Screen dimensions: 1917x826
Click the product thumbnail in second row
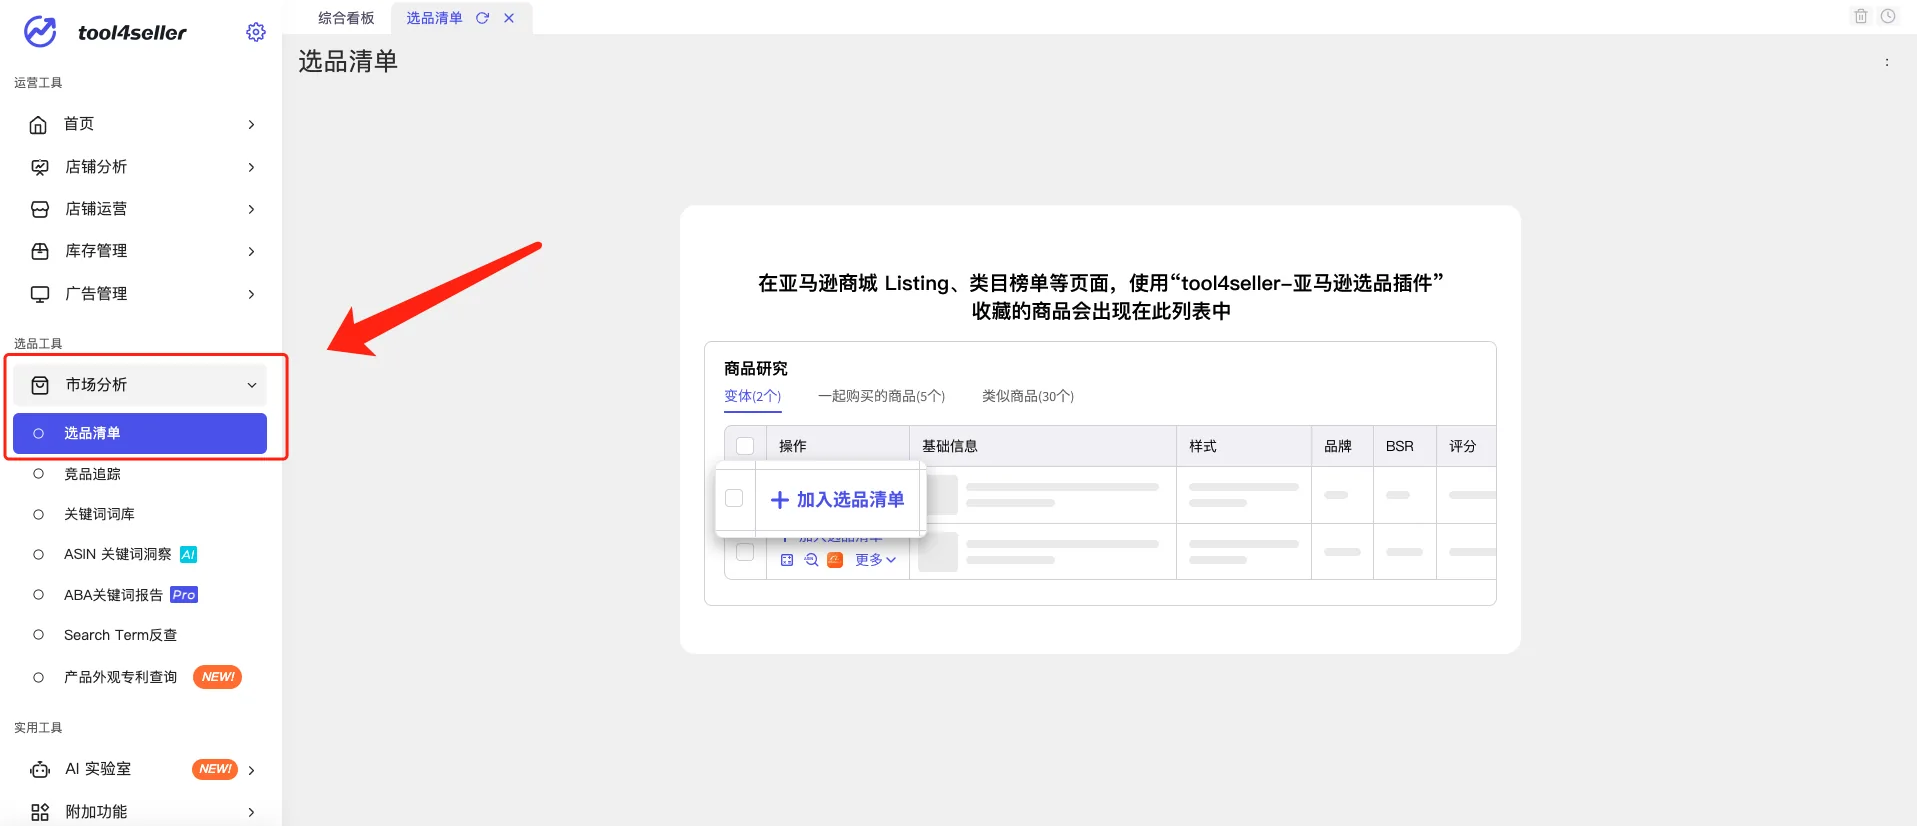[x=938, y=552]
